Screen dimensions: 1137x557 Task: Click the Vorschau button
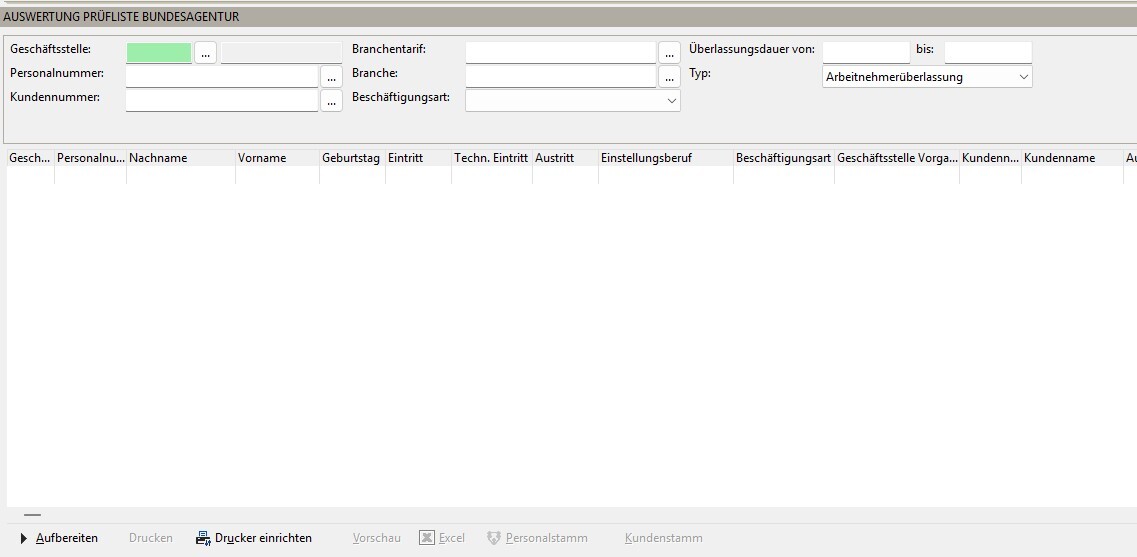[x=376, y=538]
